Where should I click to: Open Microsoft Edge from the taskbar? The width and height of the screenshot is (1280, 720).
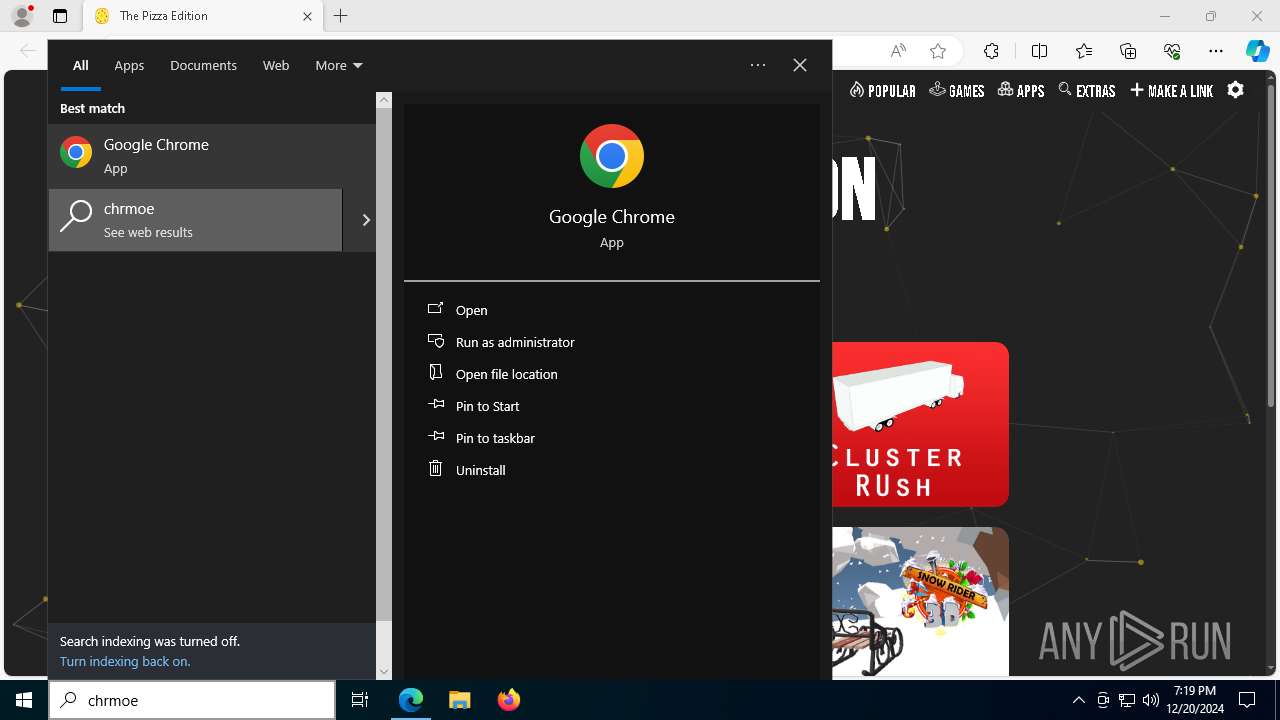pos(411,700)
